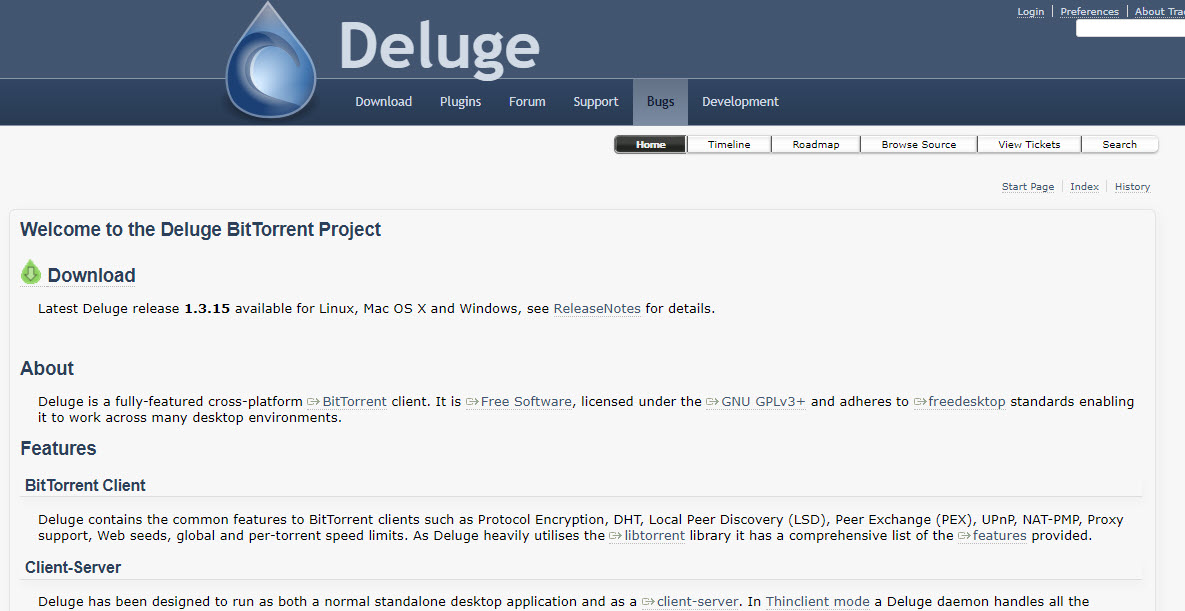Click the About section heading
1185x611 pixels.
(47, 368)
